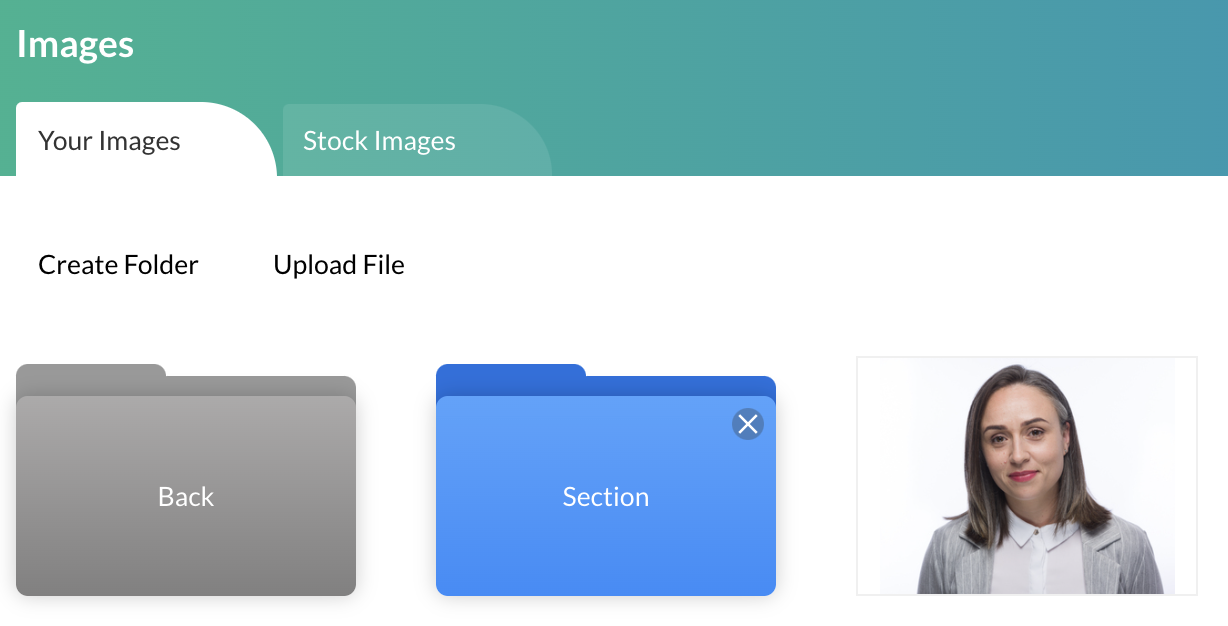This screenshot has height=626, width=1228.
Task: Click the Images panel header
Action: (x=75, y=44)
